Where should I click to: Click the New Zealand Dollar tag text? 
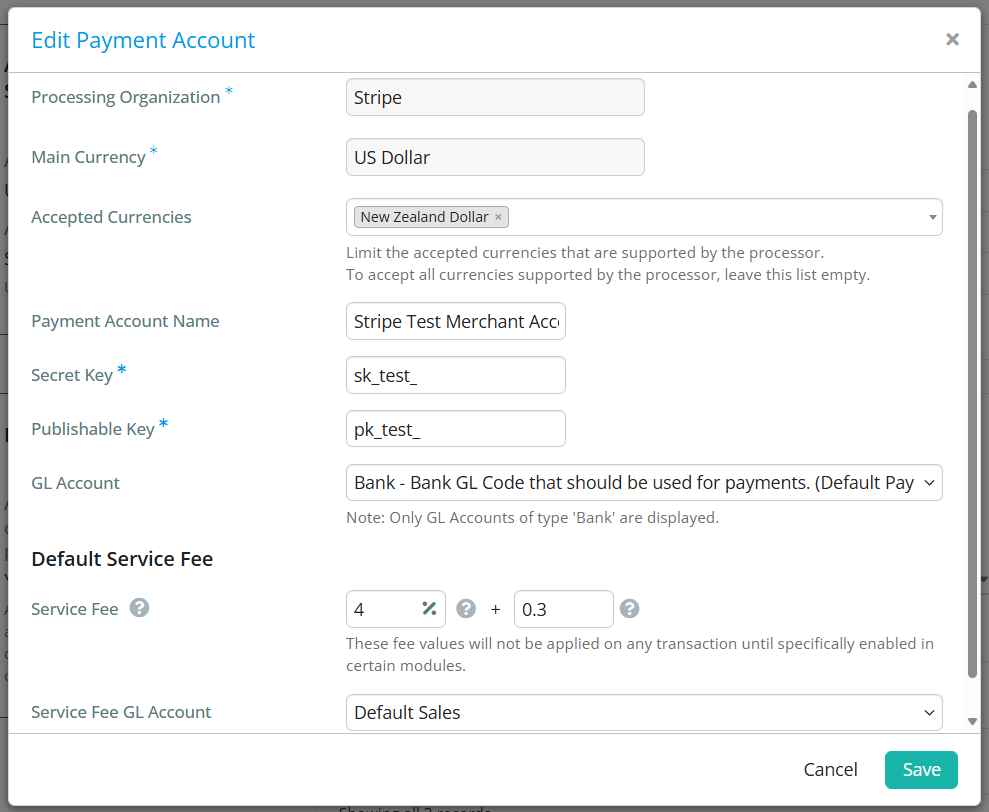point(424,217)
